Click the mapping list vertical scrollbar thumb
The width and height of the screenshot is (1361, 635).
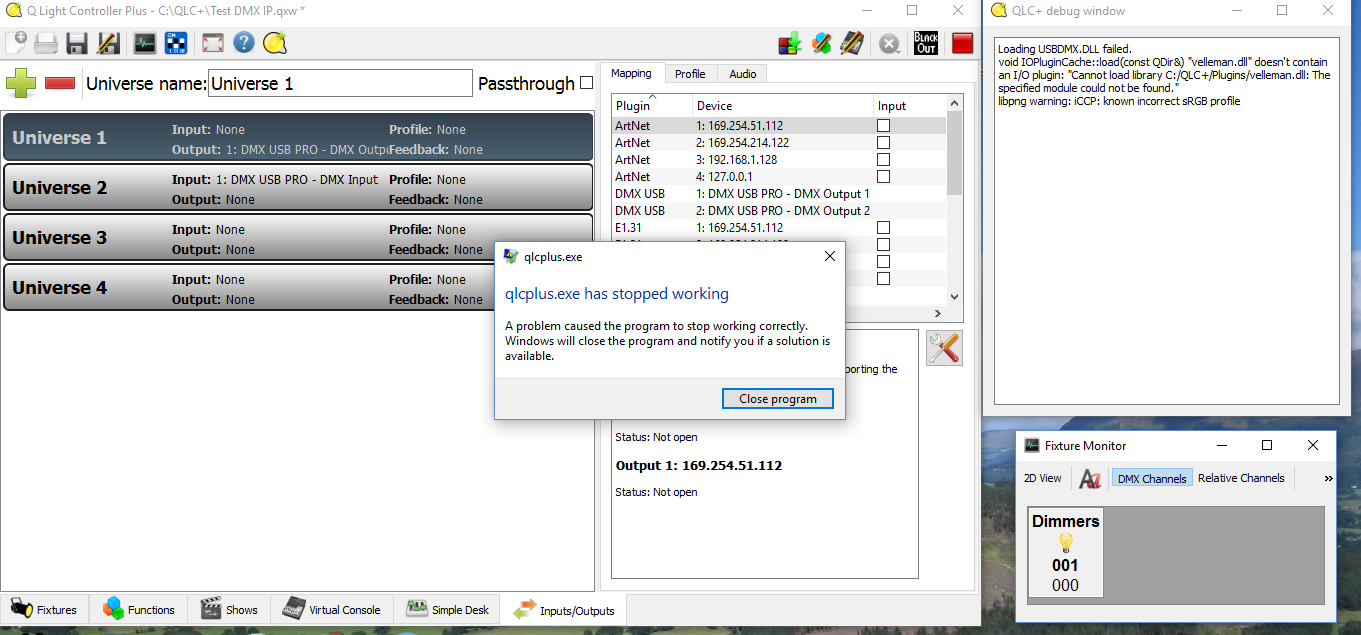954,152
